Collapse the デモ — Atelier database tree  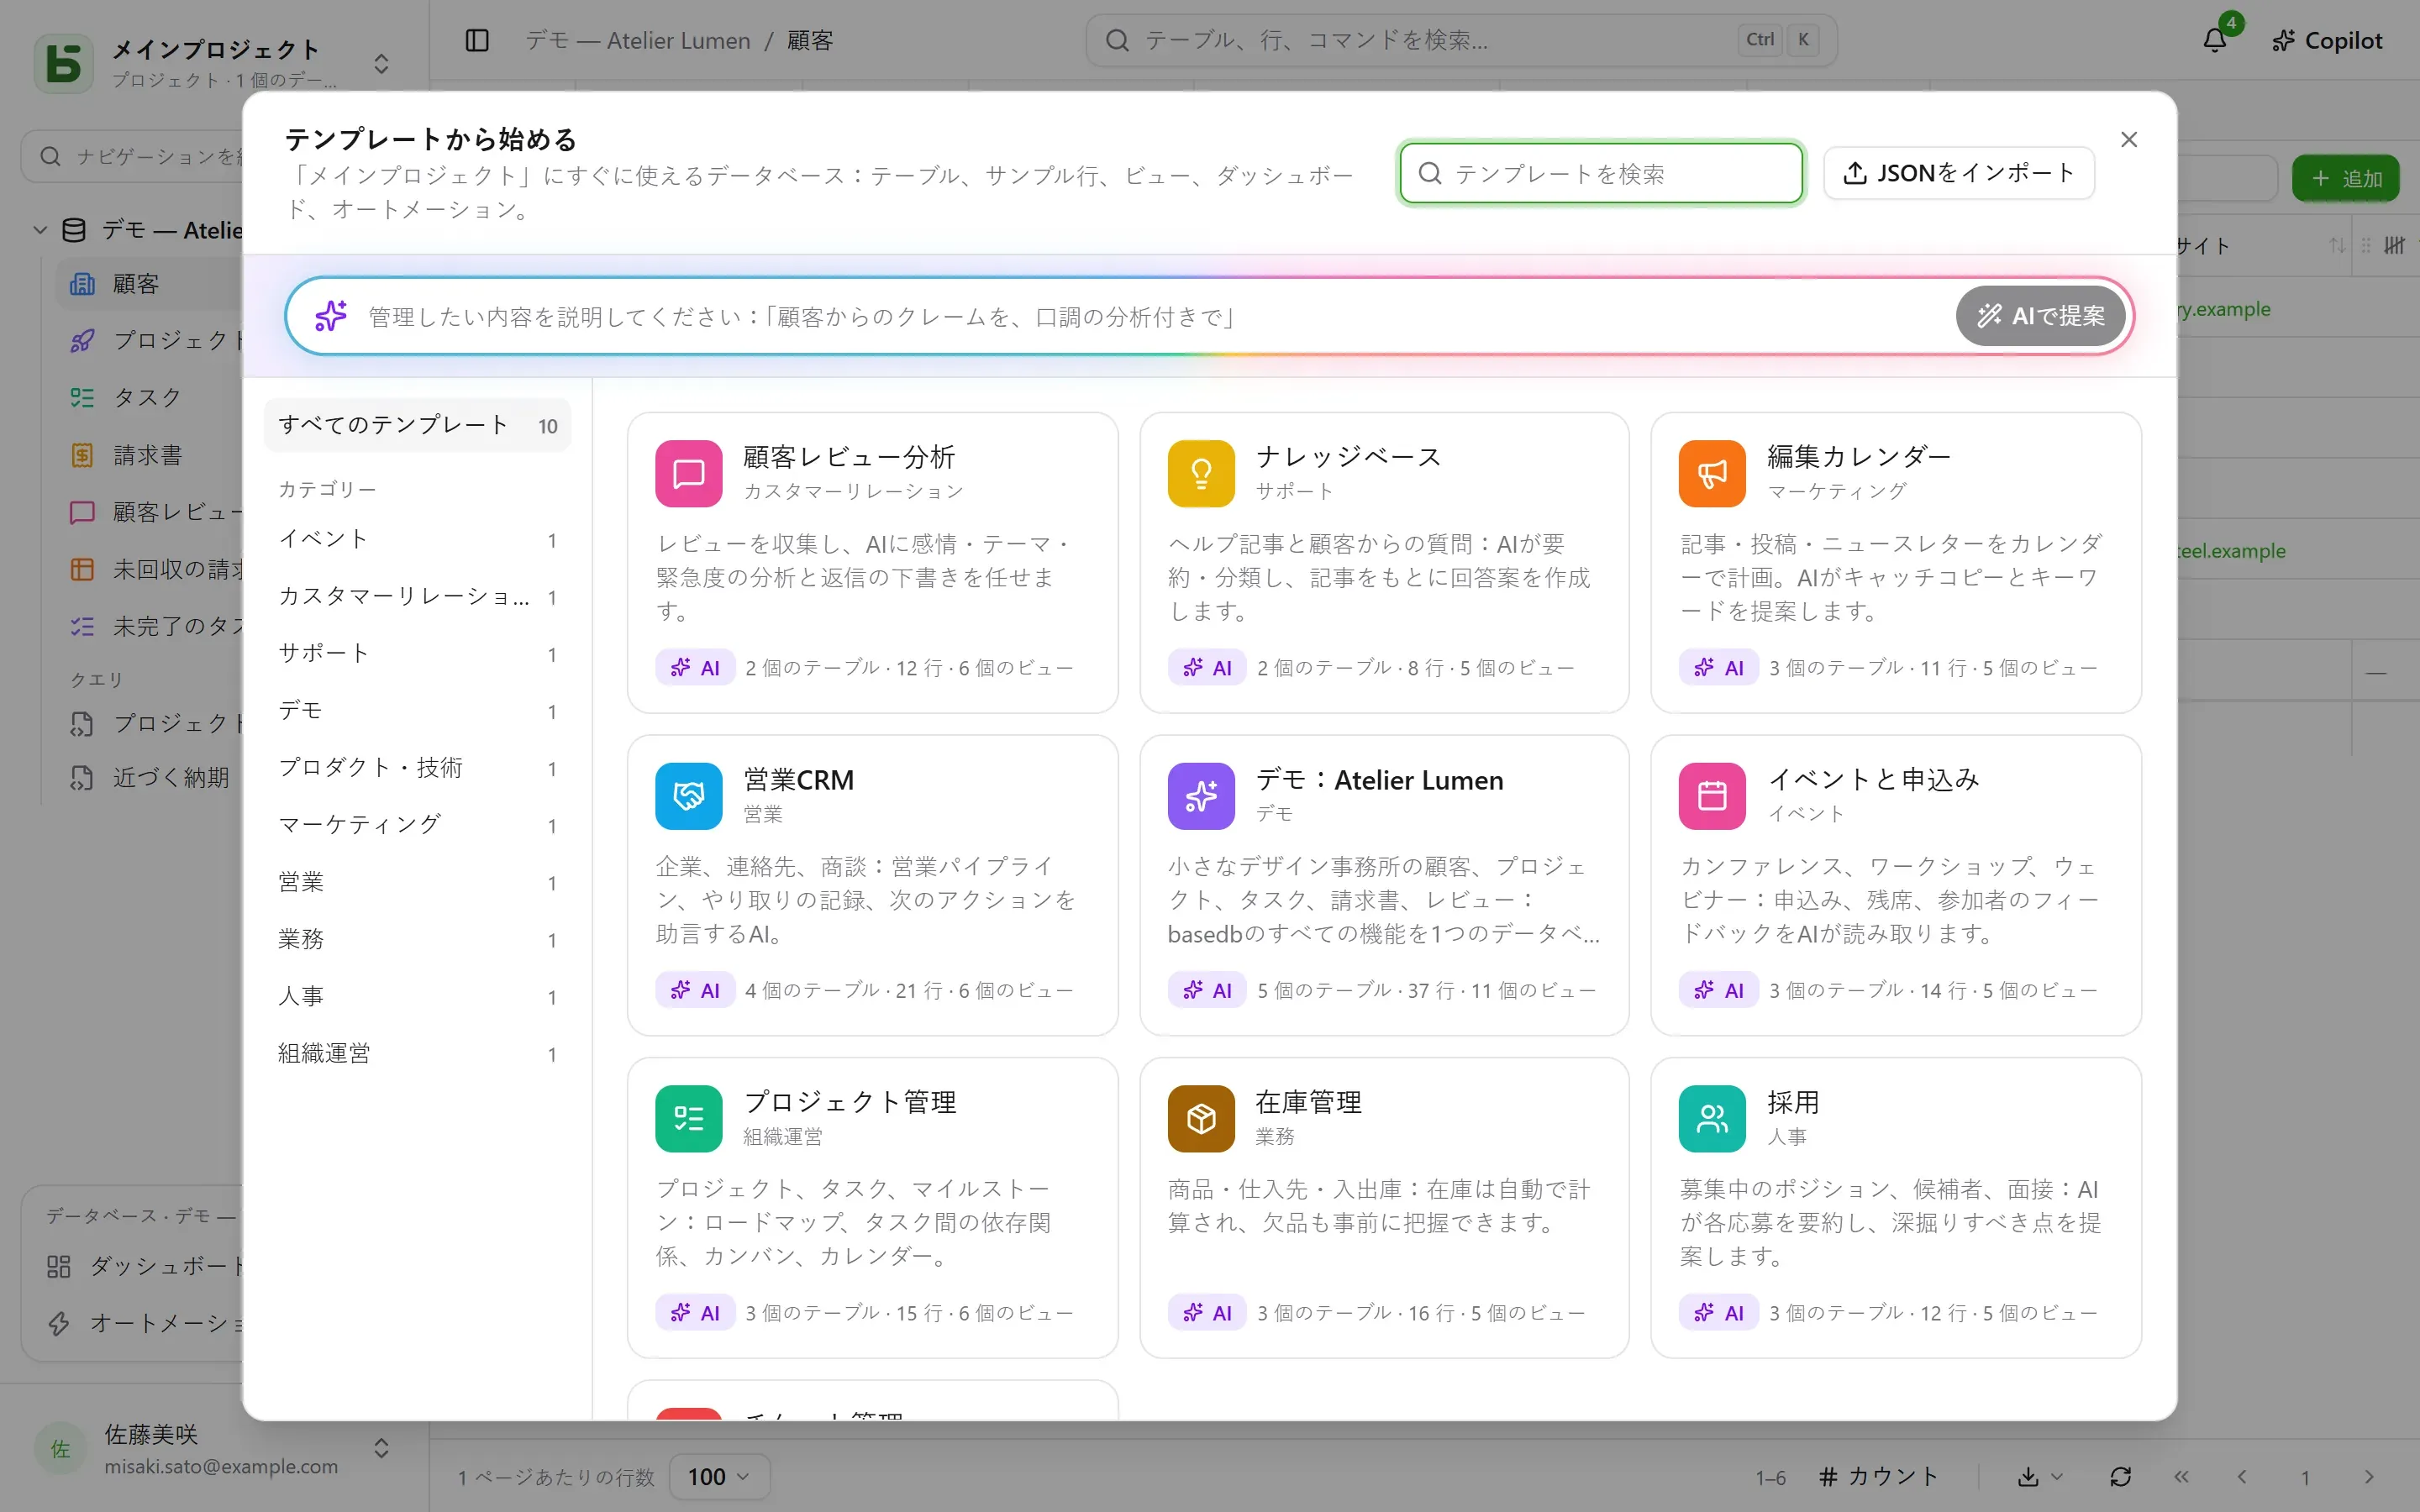click(x=40, y=230)
